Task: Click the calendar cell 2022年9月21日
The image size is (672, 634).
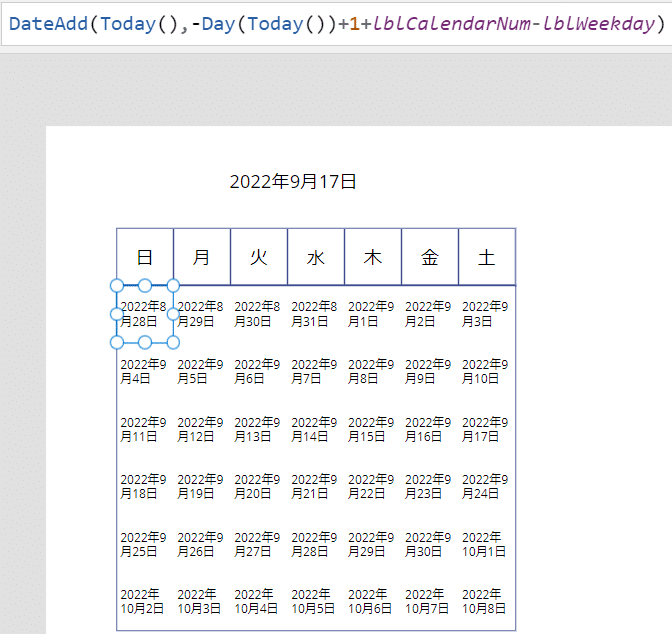Action: tap(316, 487)
